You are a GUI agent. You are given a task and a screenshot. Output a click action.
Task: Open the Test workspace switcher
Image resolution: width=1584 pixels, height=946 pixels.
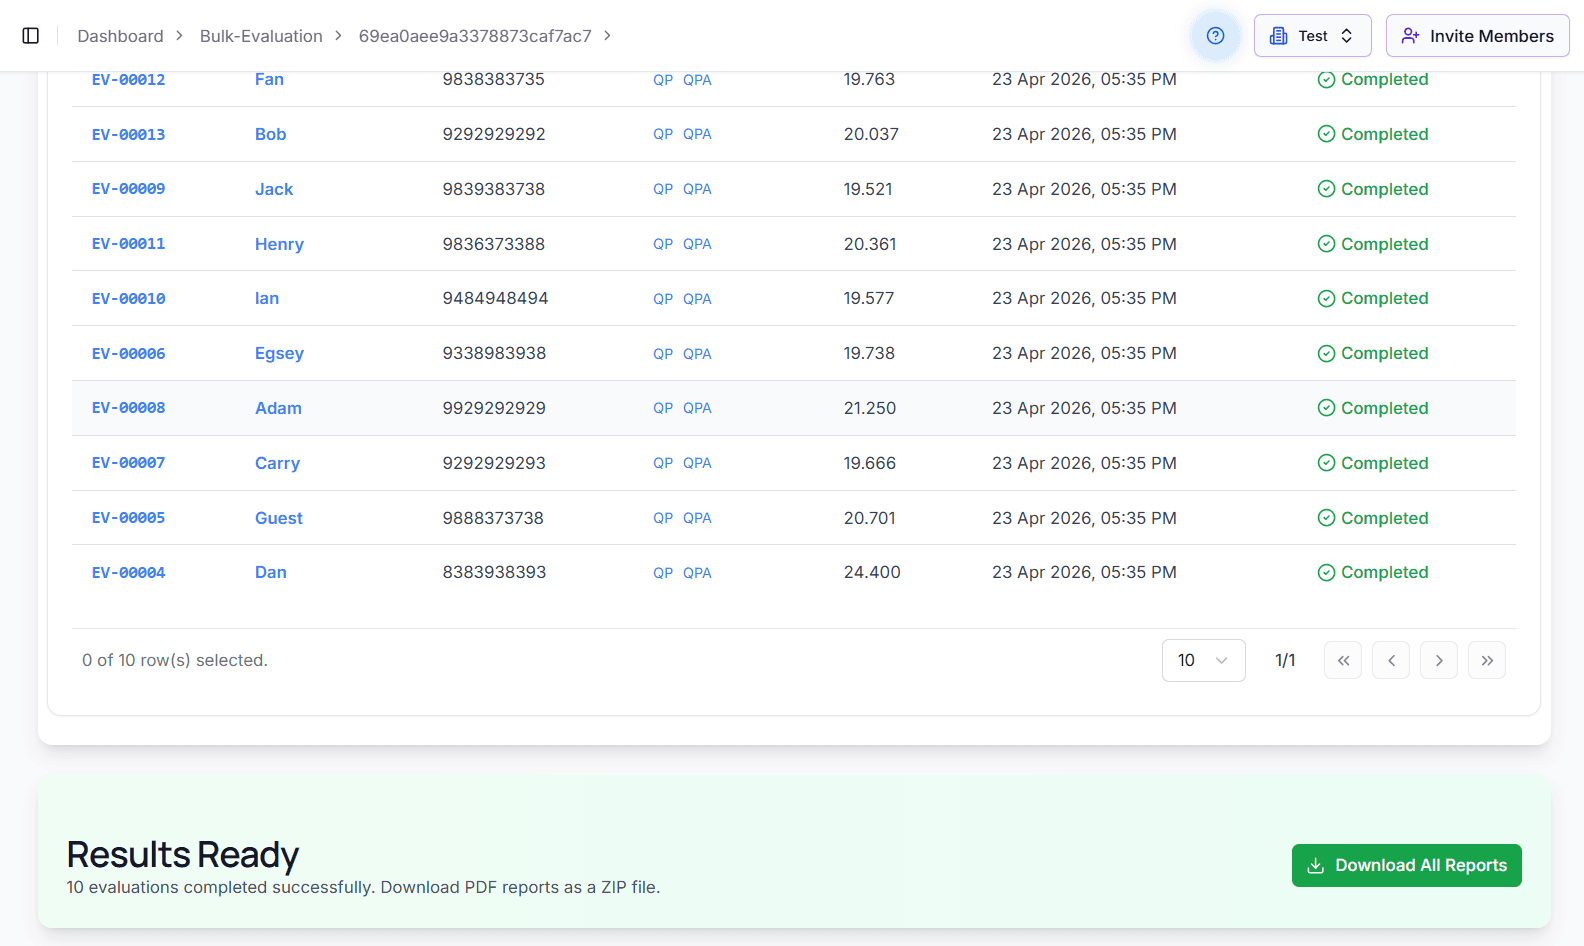point(1312,36)
